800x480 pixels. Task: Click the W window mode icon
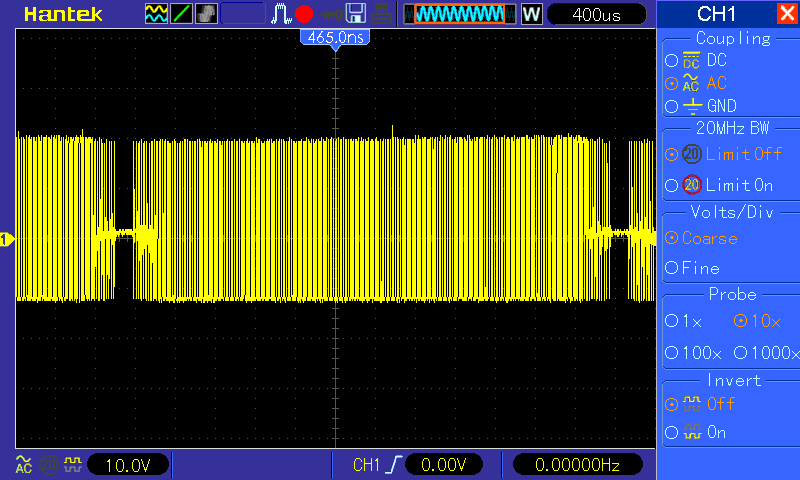532,14
